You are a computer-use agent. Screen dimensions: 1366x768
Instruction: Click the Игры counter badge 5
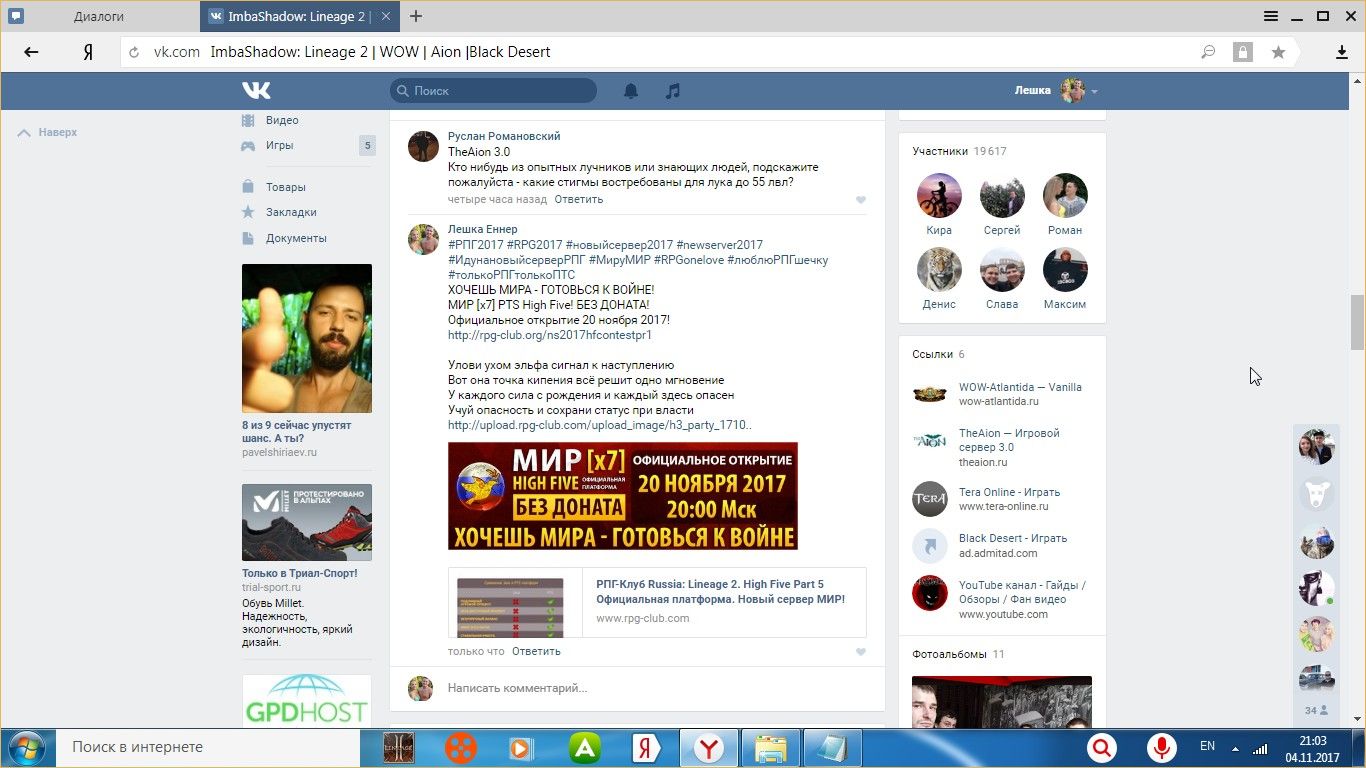point(367,146)
